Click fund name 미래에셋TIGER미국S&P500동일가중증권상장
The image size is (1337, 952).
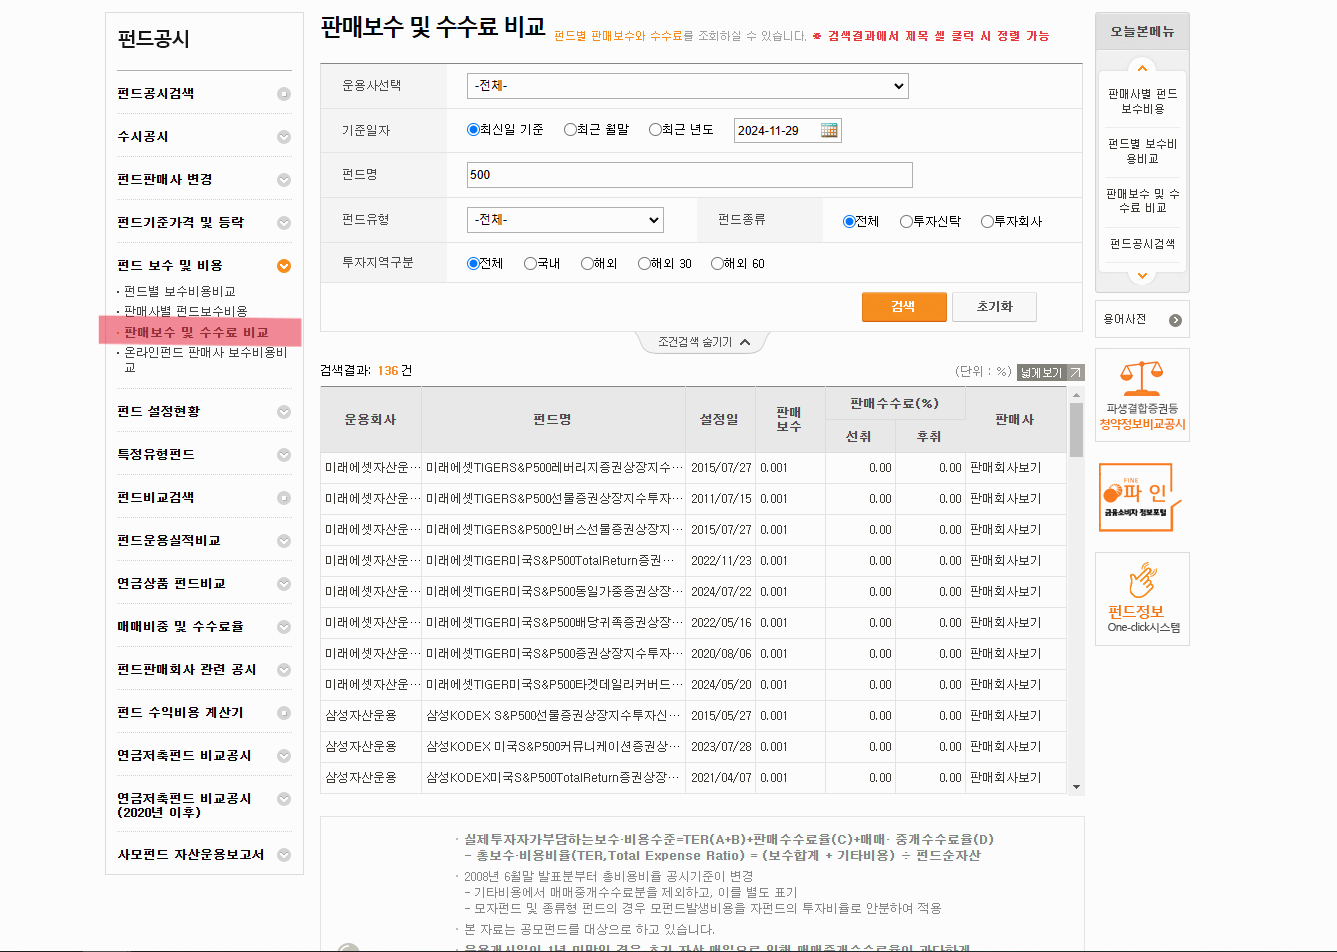click(x=555, y=591)
